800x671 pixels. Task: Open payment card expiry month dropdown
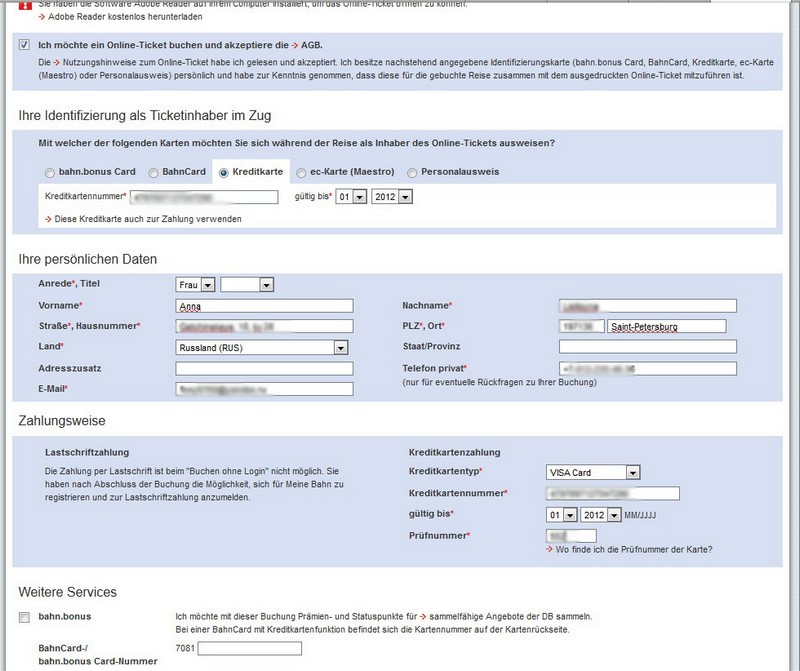pos(562,515)
